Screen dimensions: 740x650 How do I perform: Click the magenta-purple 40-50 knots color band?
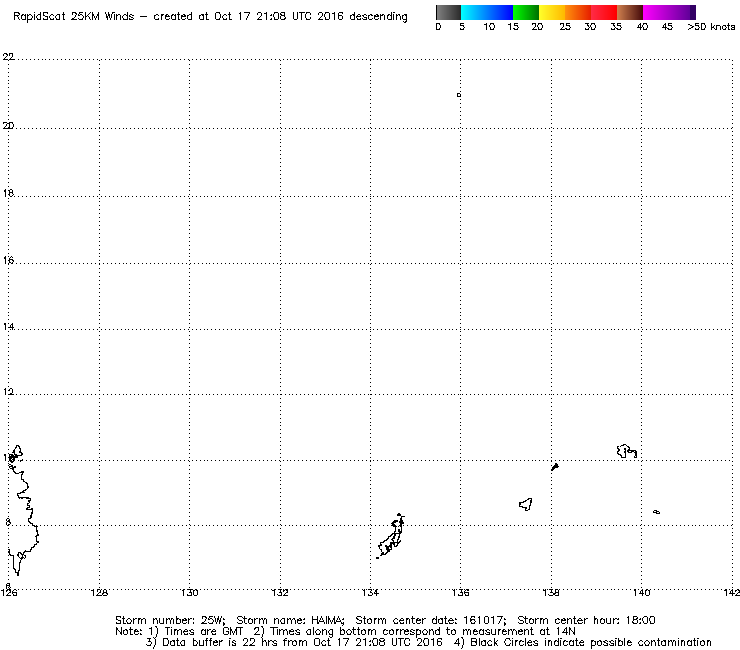[669, 12]
